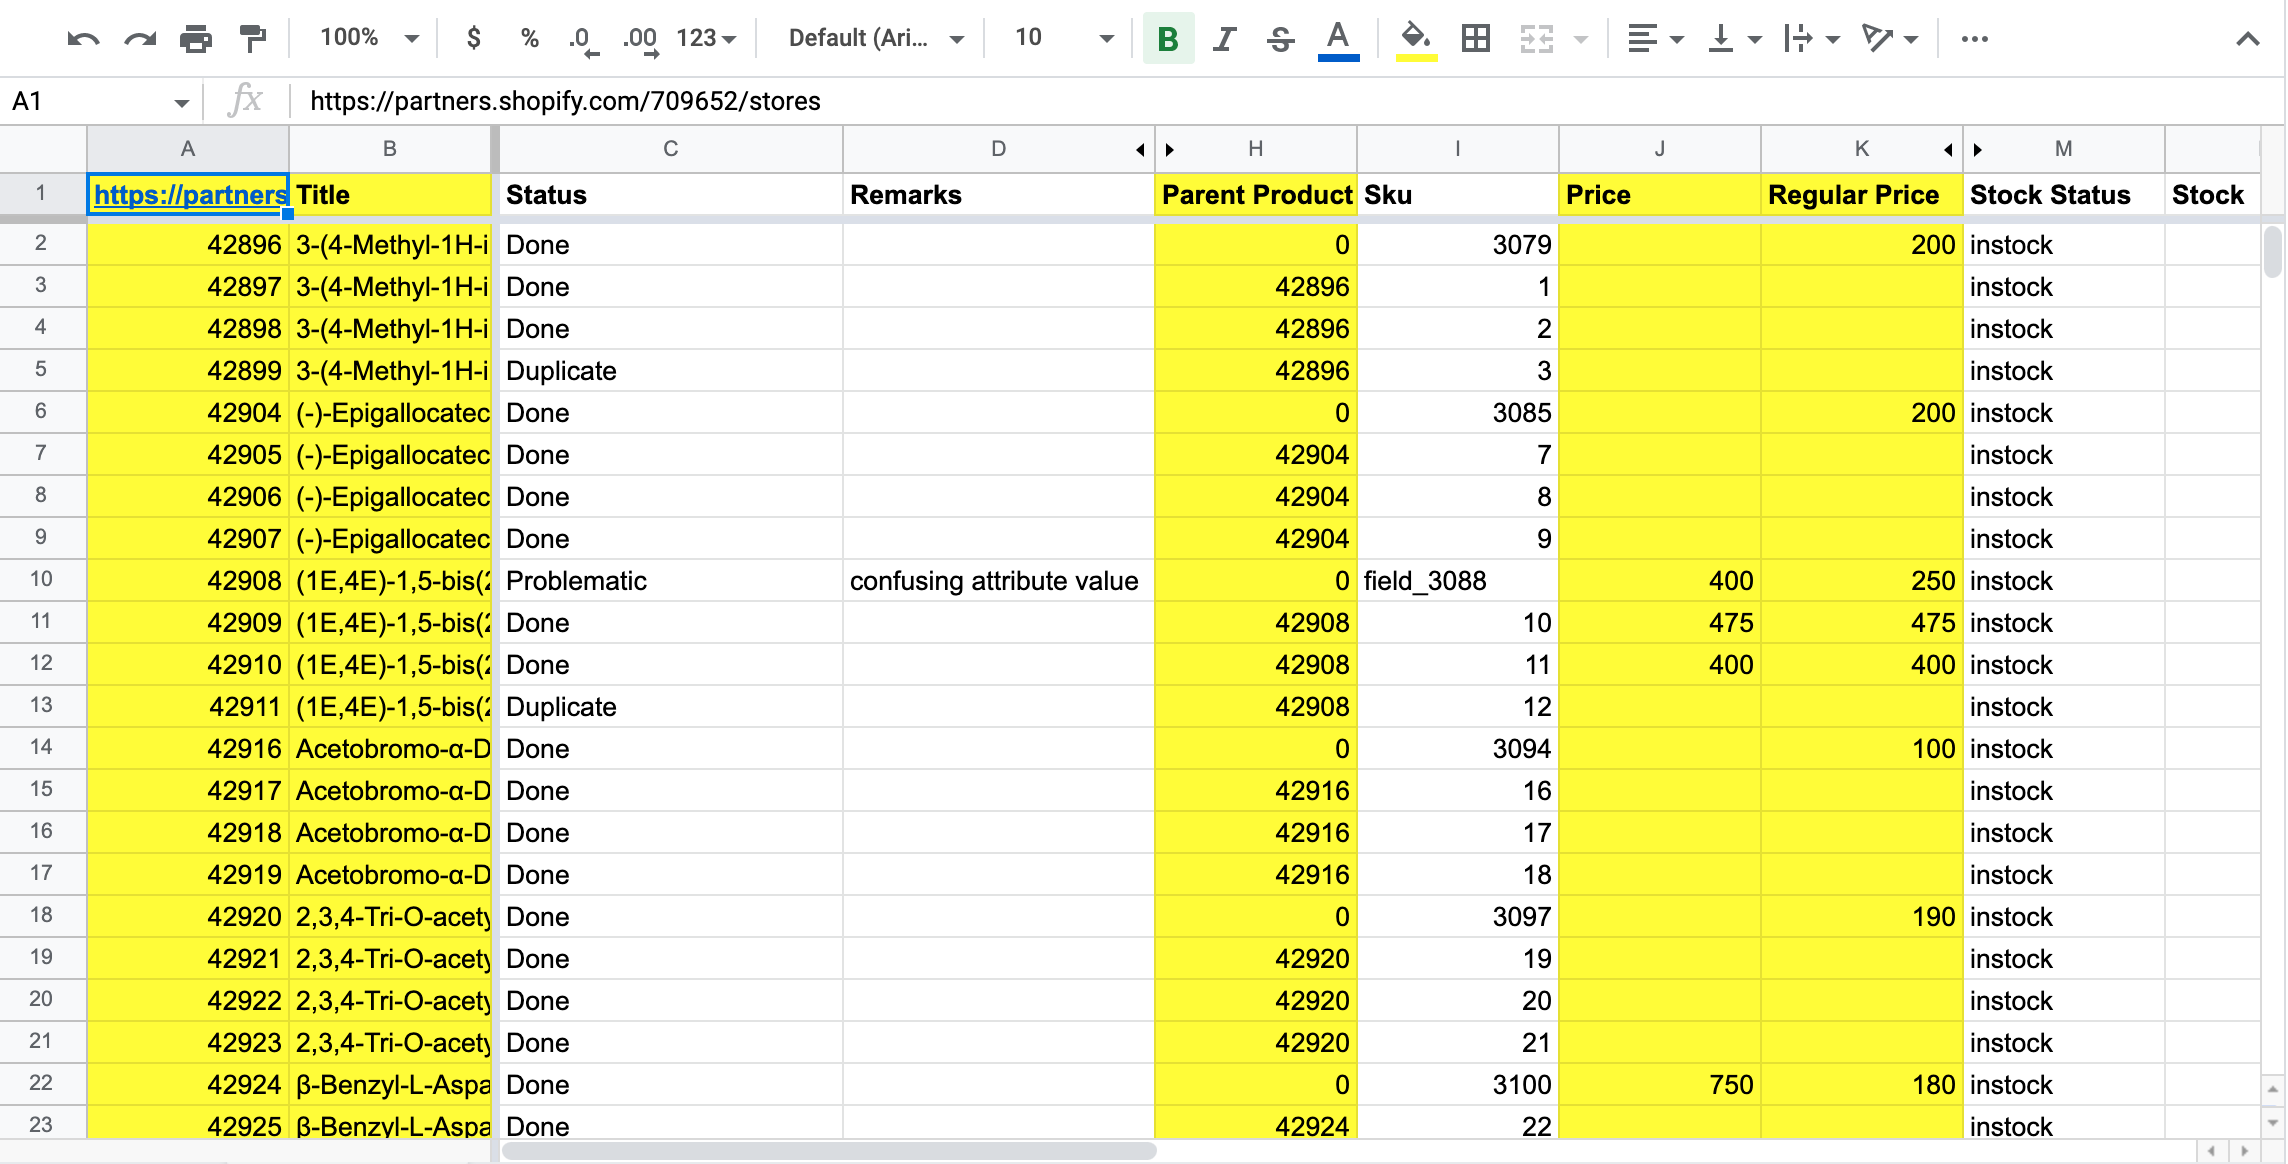Toggle Bold formatting button
The image size is (2288, 1164).
[1168, 39]
